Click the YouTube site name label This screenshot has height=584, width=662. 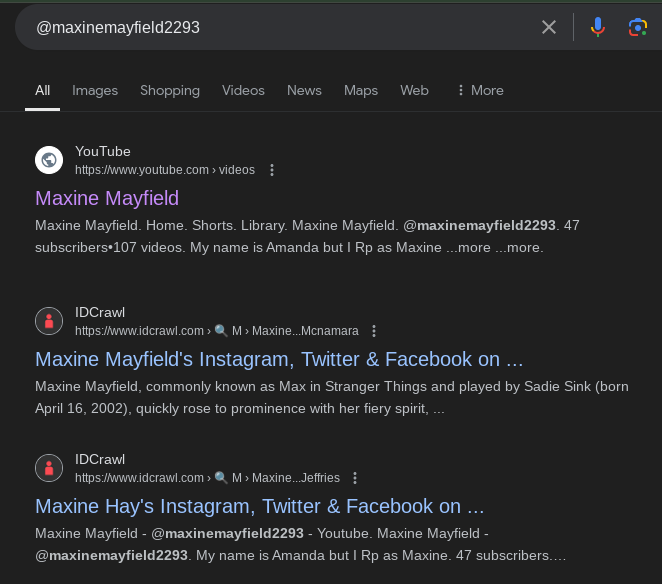[103, 152]
